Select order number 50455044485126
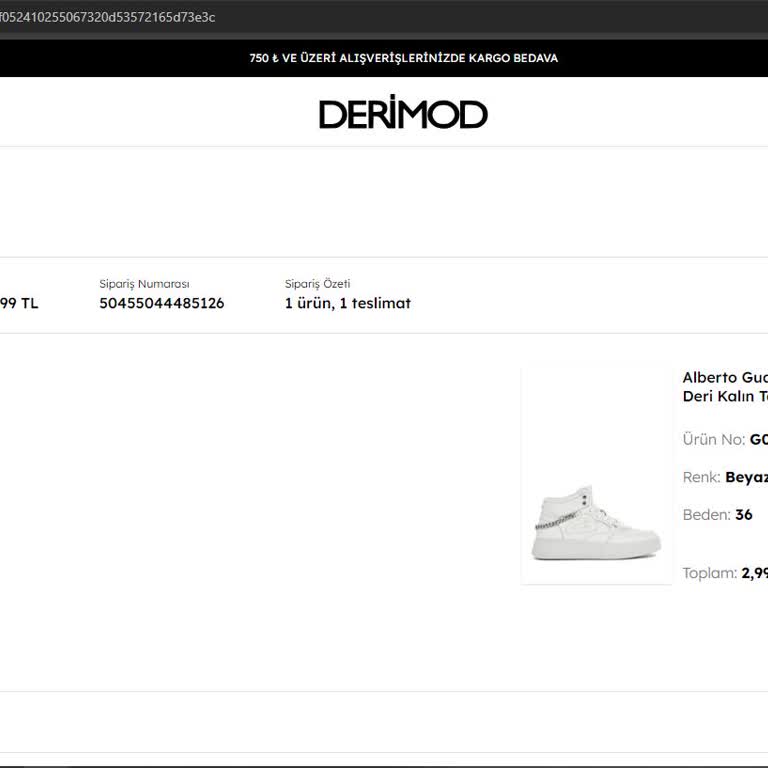Screen dimensions: 768x768 pyautogui.click(x=162, y=303)
